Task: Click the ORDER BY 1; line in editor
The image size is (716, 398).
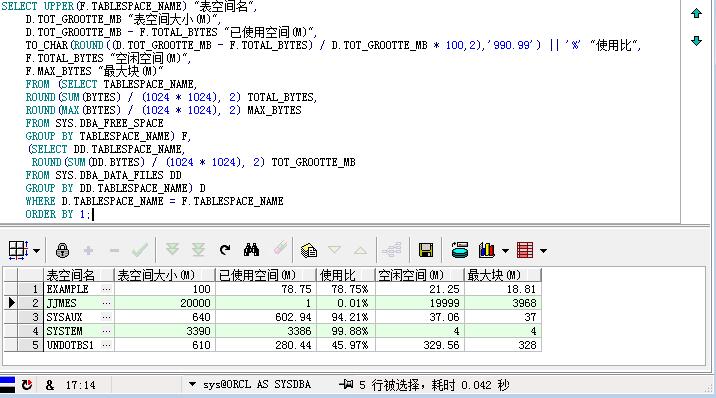Action: [58, 214]
